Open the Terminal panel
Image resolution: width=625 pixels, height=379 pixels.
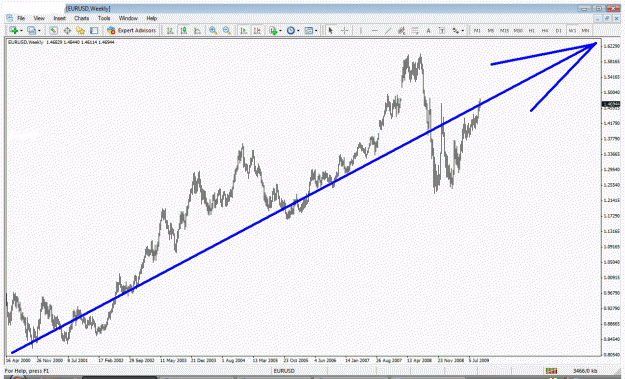click(94, 30)
